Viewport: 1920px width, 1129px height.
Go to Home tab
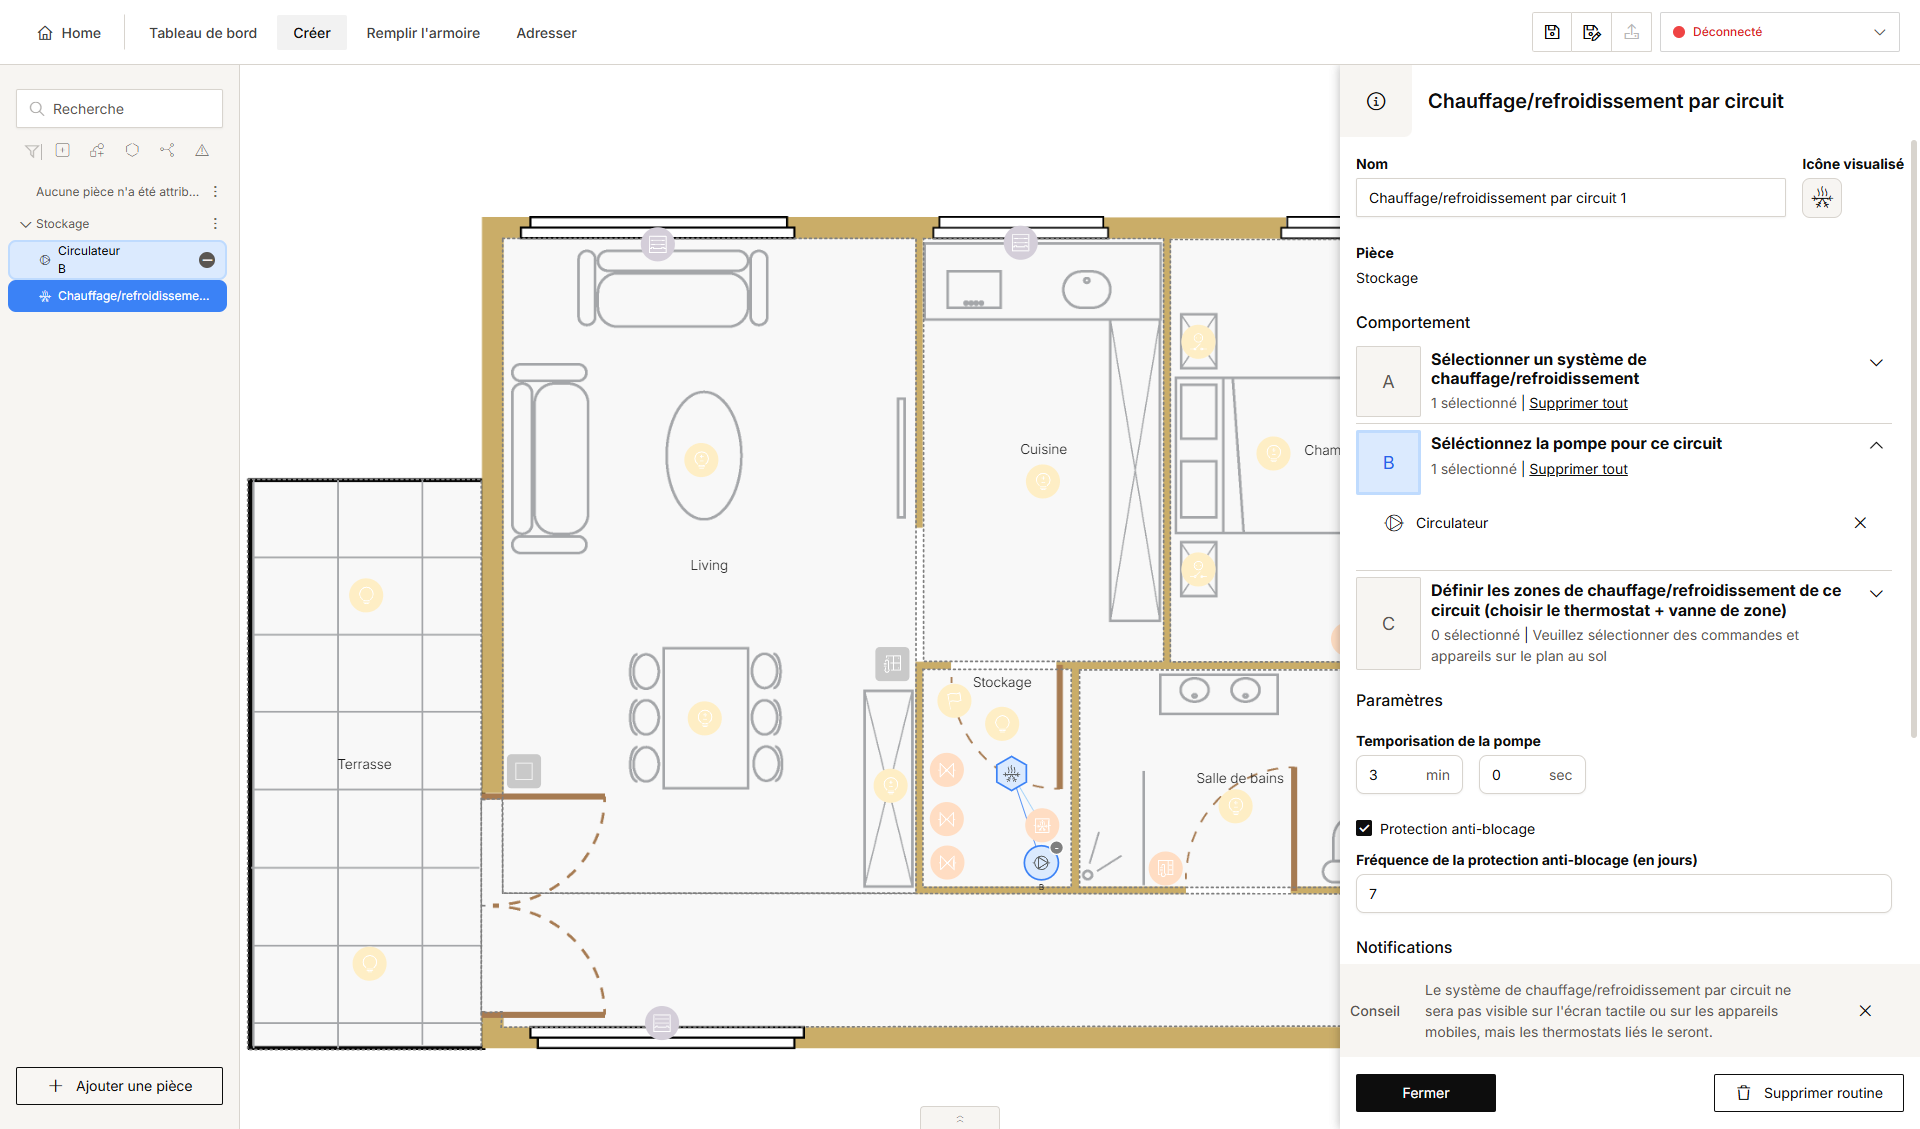pos(69,33)
